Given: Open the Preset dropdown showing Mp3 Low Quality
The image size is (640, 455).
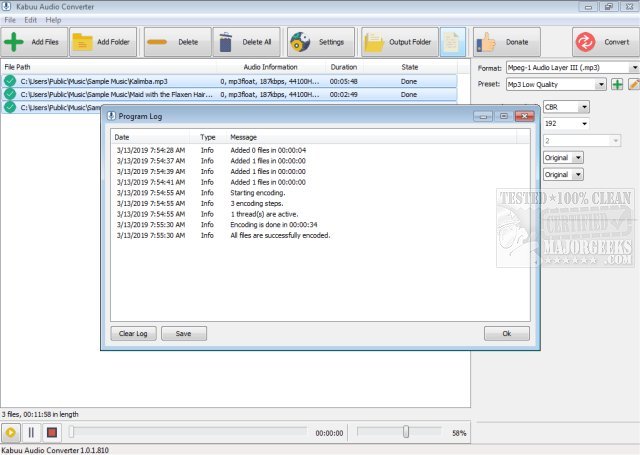Looking at the screenshot, I should [556, 84].
